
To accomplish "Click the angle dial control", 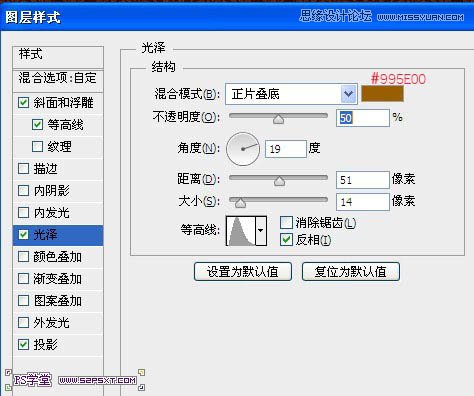I will click(x=243, y=149).
